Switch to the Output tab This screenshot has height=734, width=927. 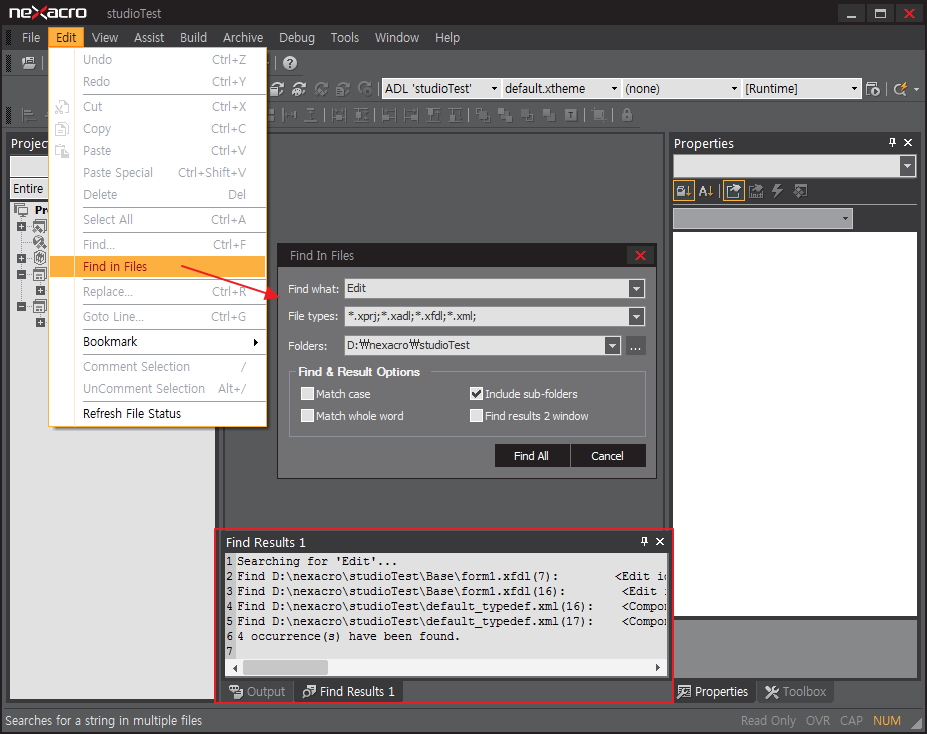258,691
